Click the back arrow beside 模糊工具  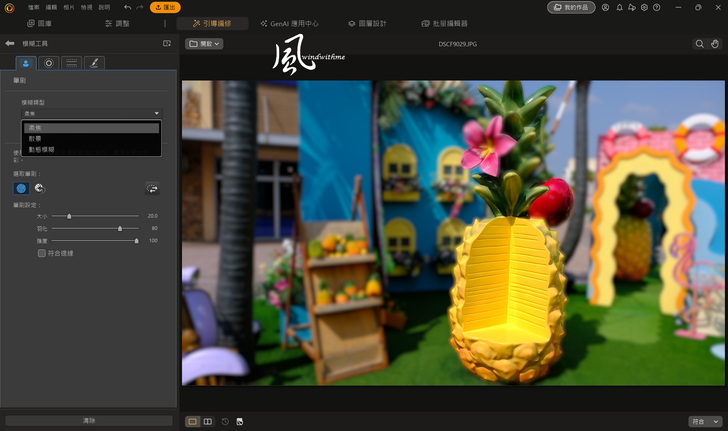(x=10, y=44)
